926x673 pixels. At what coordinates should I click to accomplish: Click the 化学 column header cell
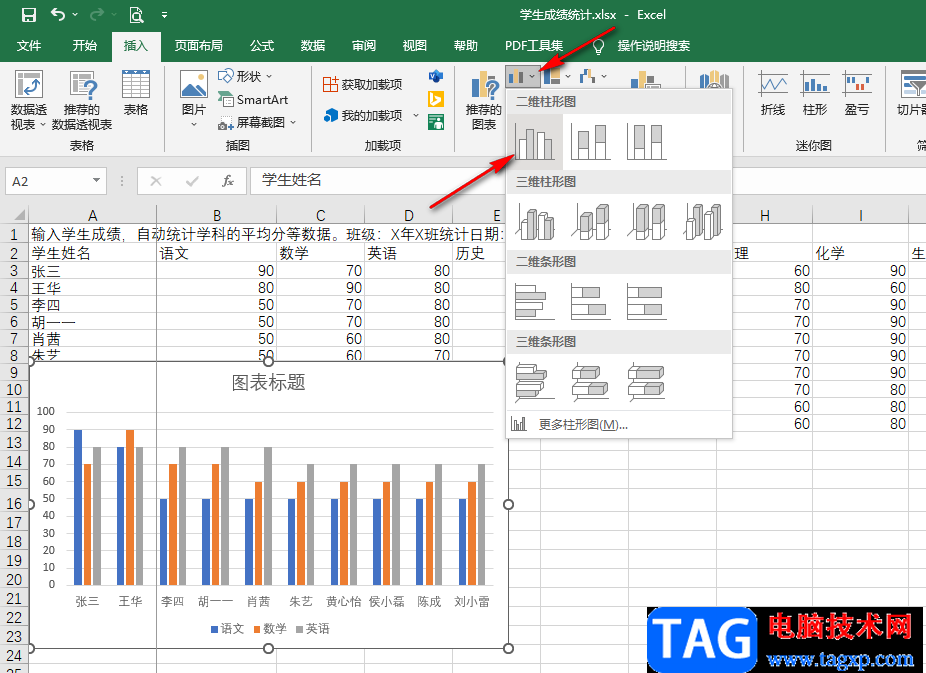(860, 254)
